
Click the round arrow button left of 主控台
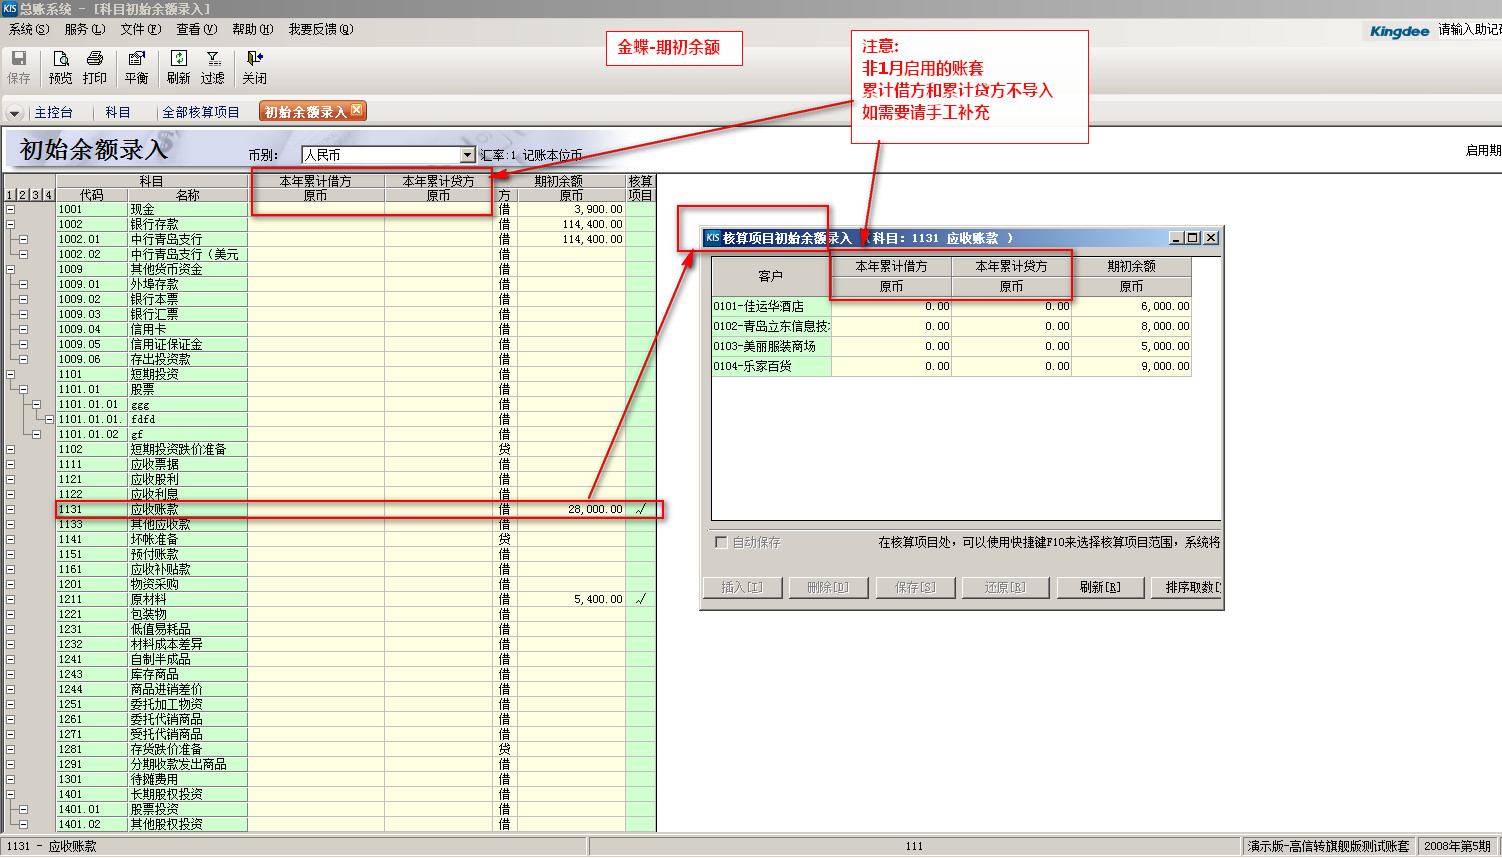click(x=14, y=113)
